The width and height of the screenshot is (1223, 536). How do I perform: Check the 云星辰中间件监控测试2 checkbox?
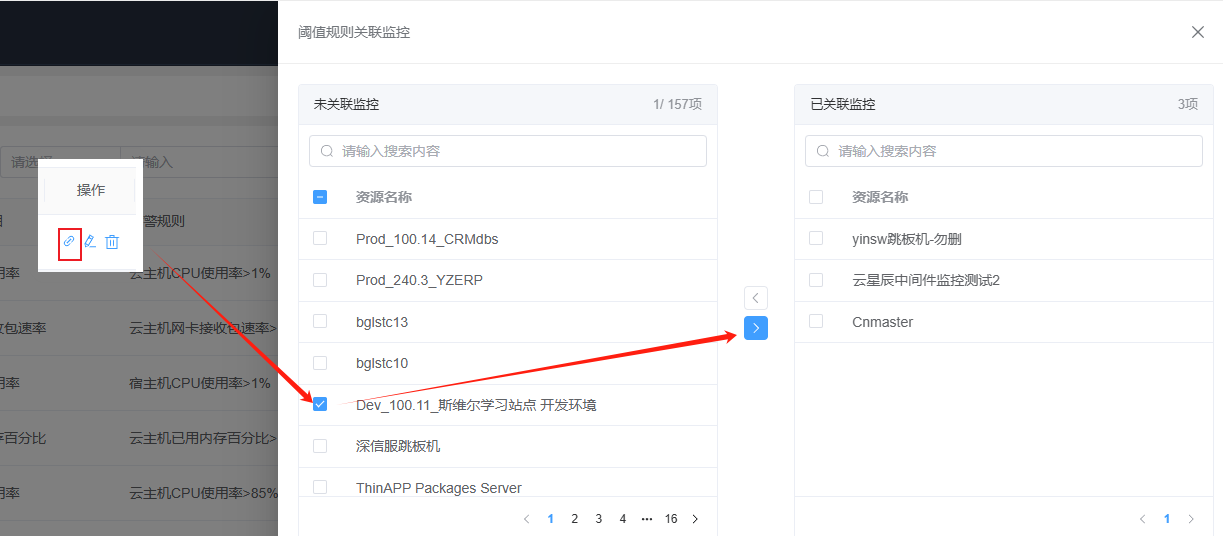tap(816, 280)
